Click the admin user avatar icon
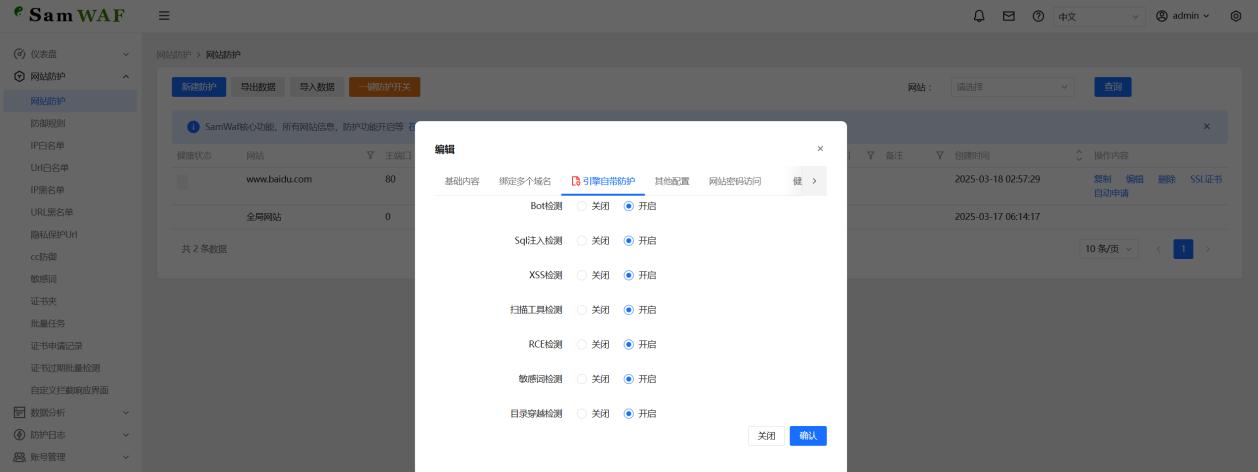This screenshot has height=472, width=1258. [x=1161, y=16]
